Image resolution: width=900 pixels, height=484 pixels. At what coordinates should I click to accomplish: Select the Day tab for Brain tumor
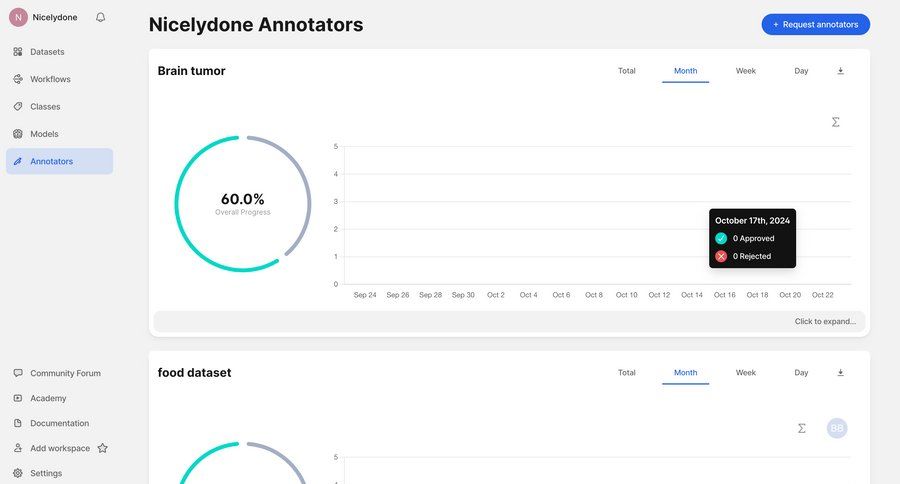coord(801,71)
